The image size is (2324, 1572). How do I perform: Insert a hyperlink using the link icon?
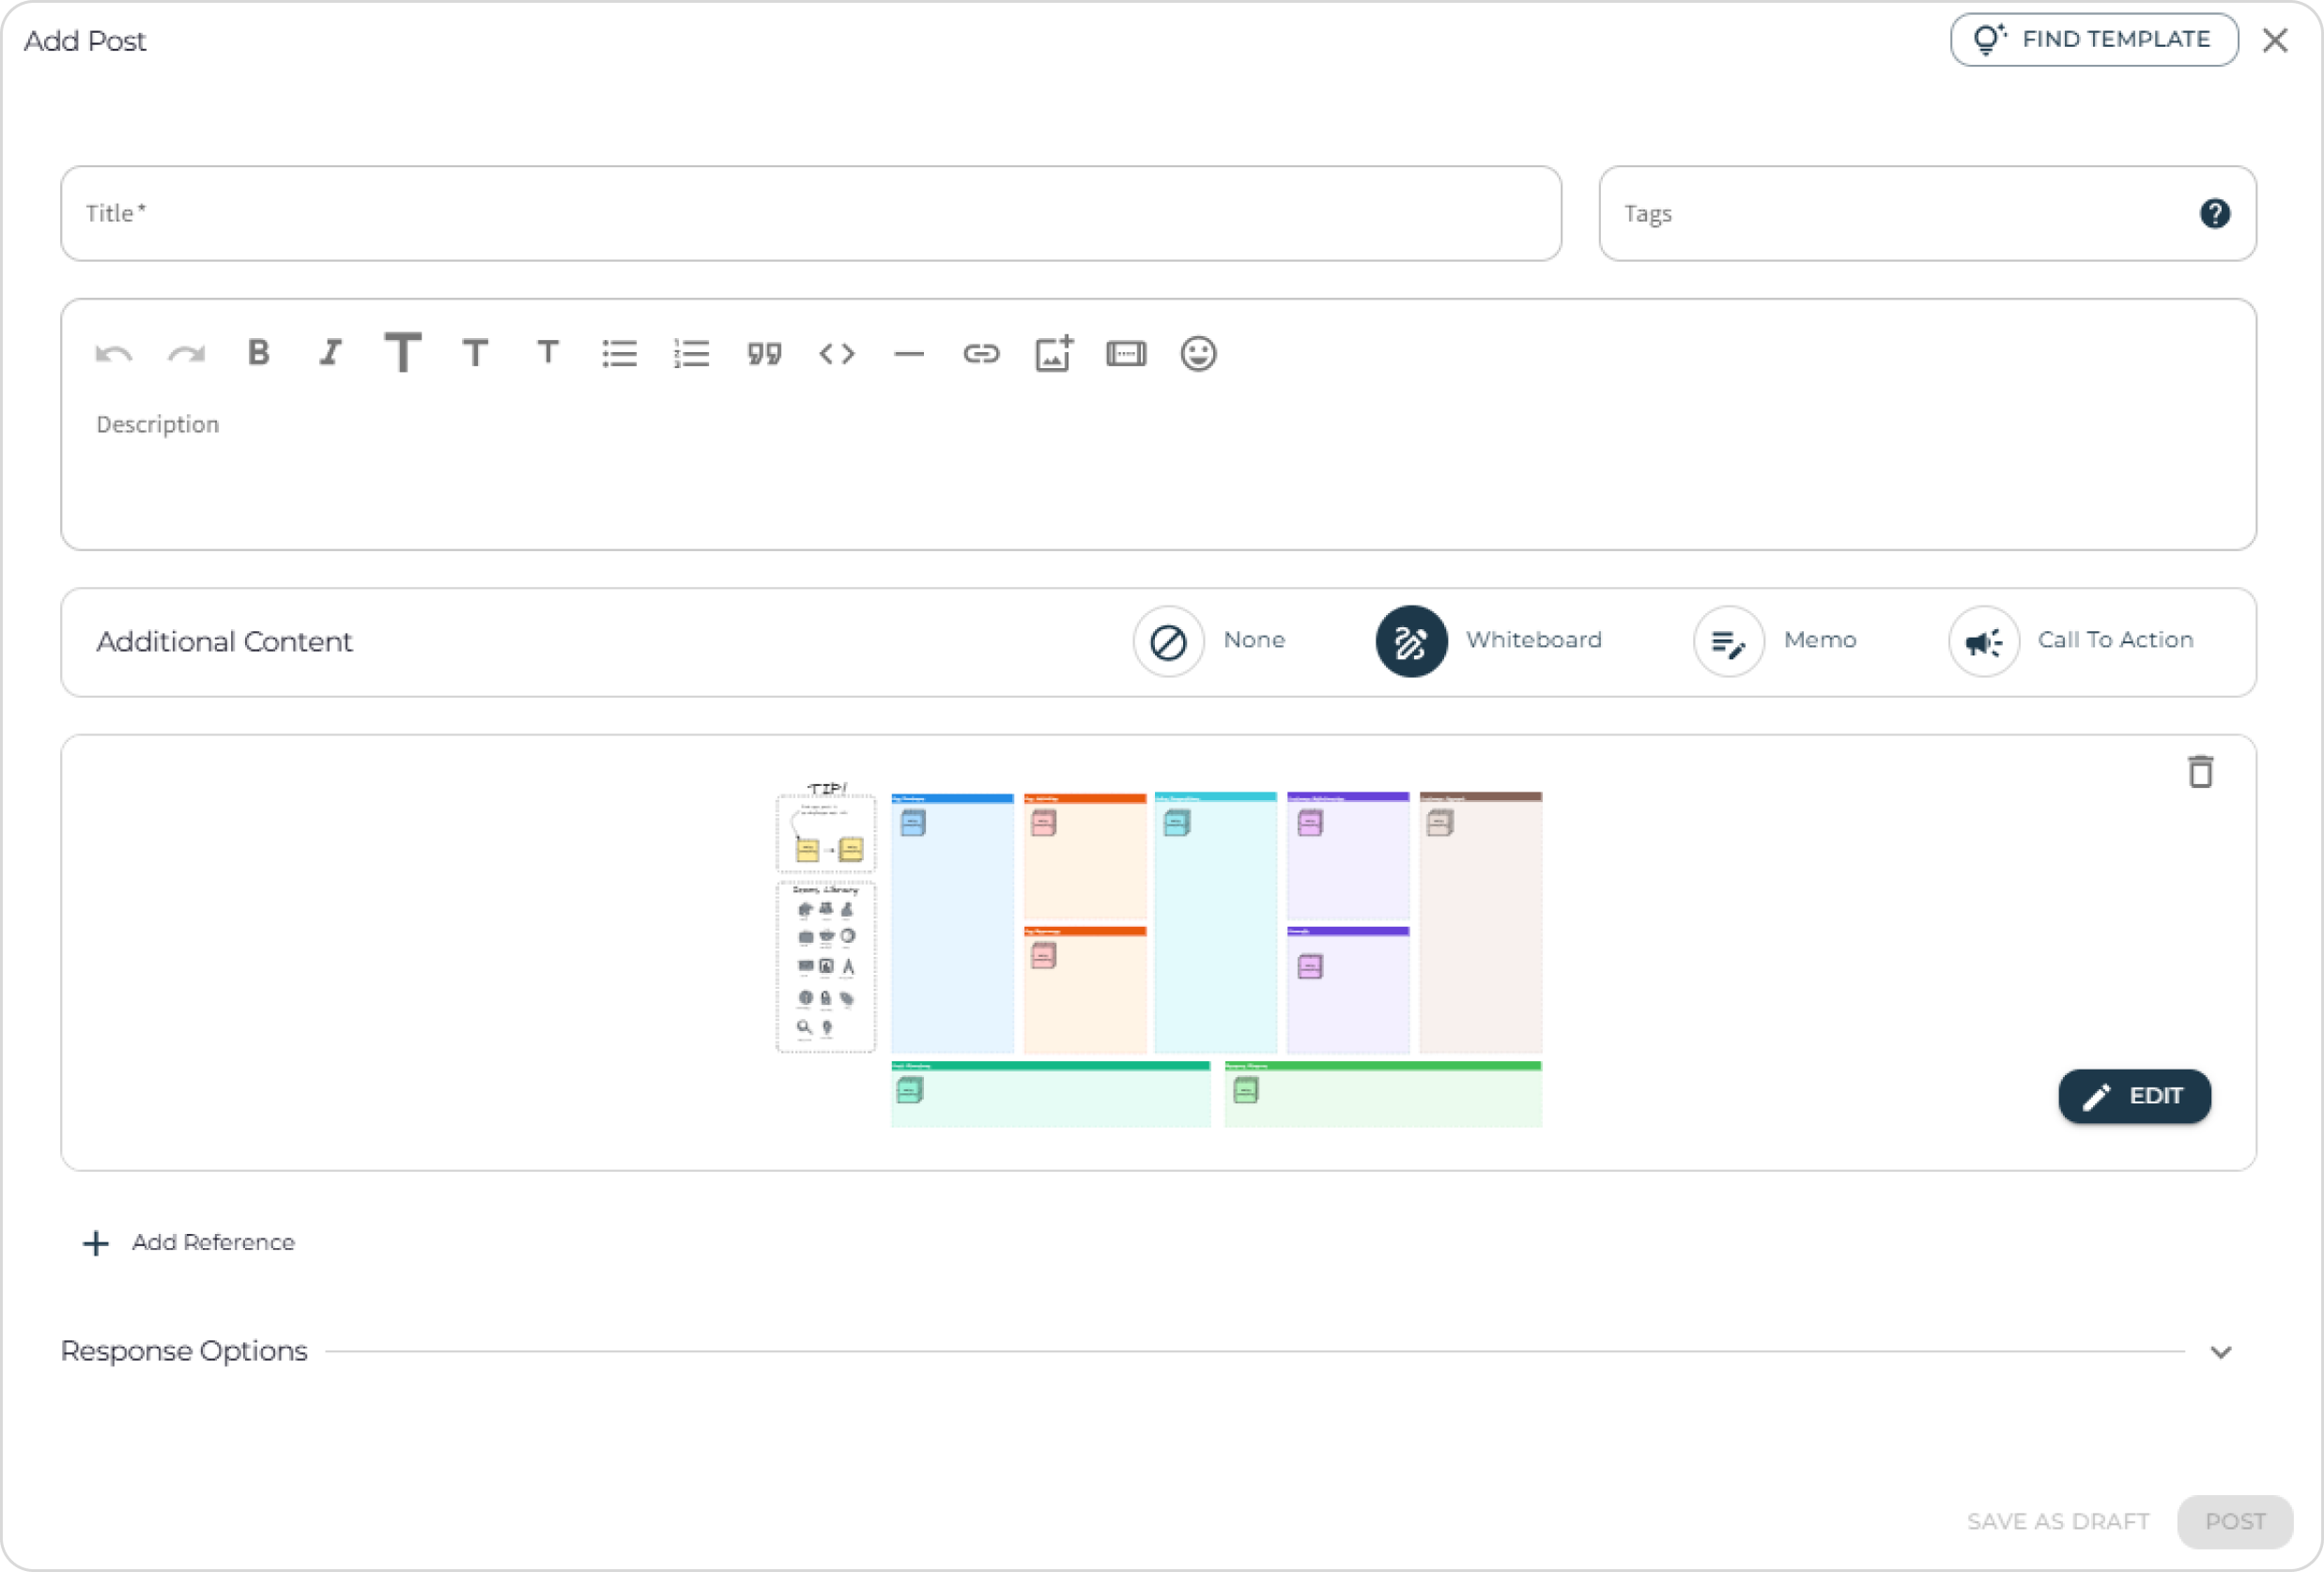(x=982, y=353)
